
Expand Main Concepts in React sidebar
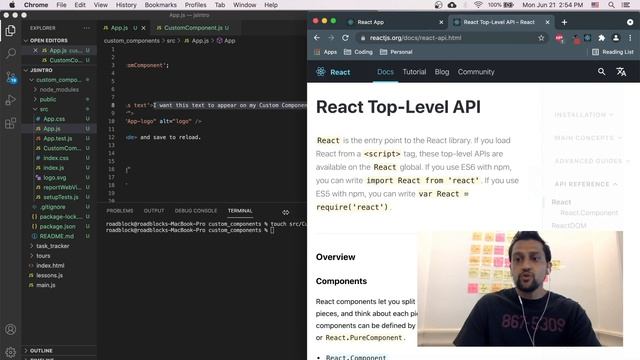pos(588,138)
